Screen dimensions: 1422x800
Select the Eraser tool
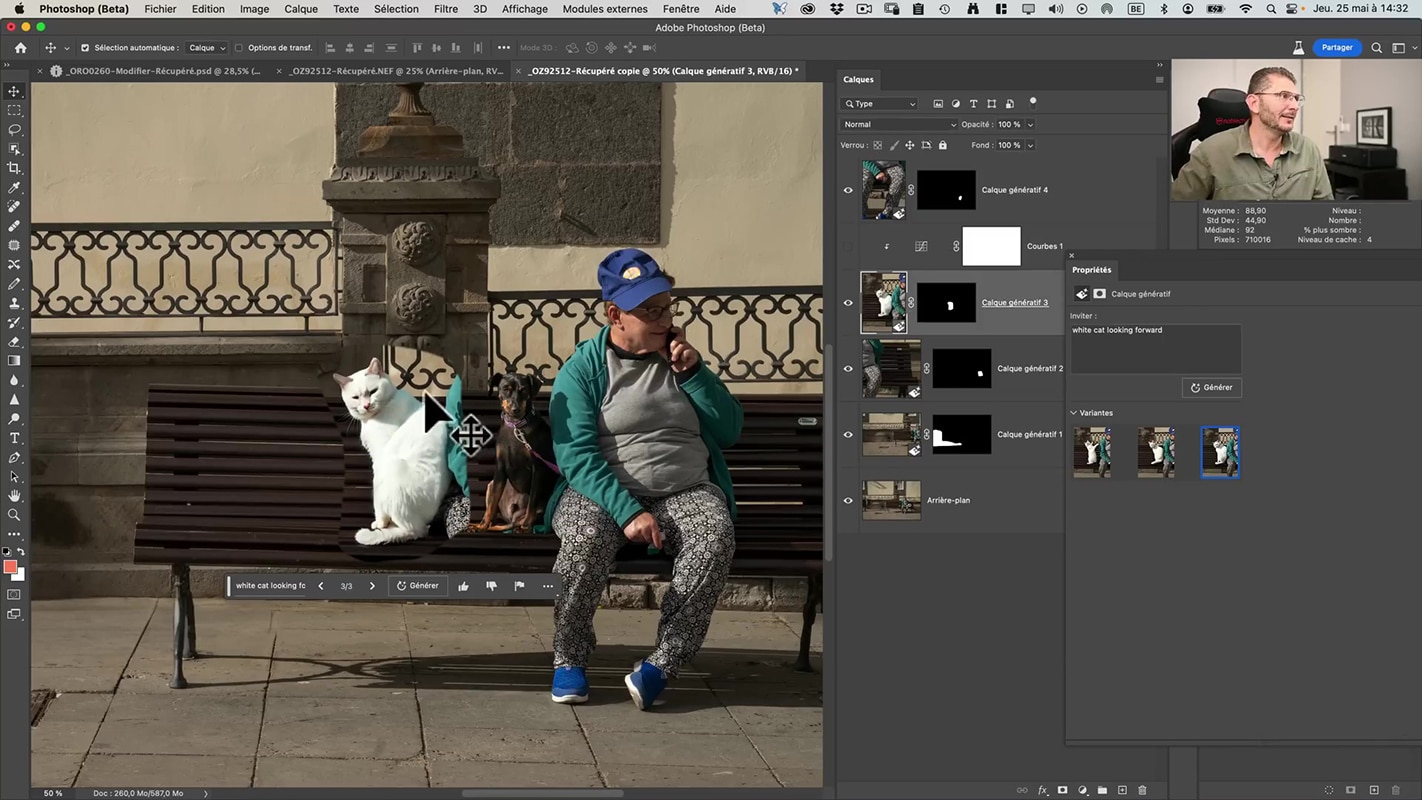(14, 341)
